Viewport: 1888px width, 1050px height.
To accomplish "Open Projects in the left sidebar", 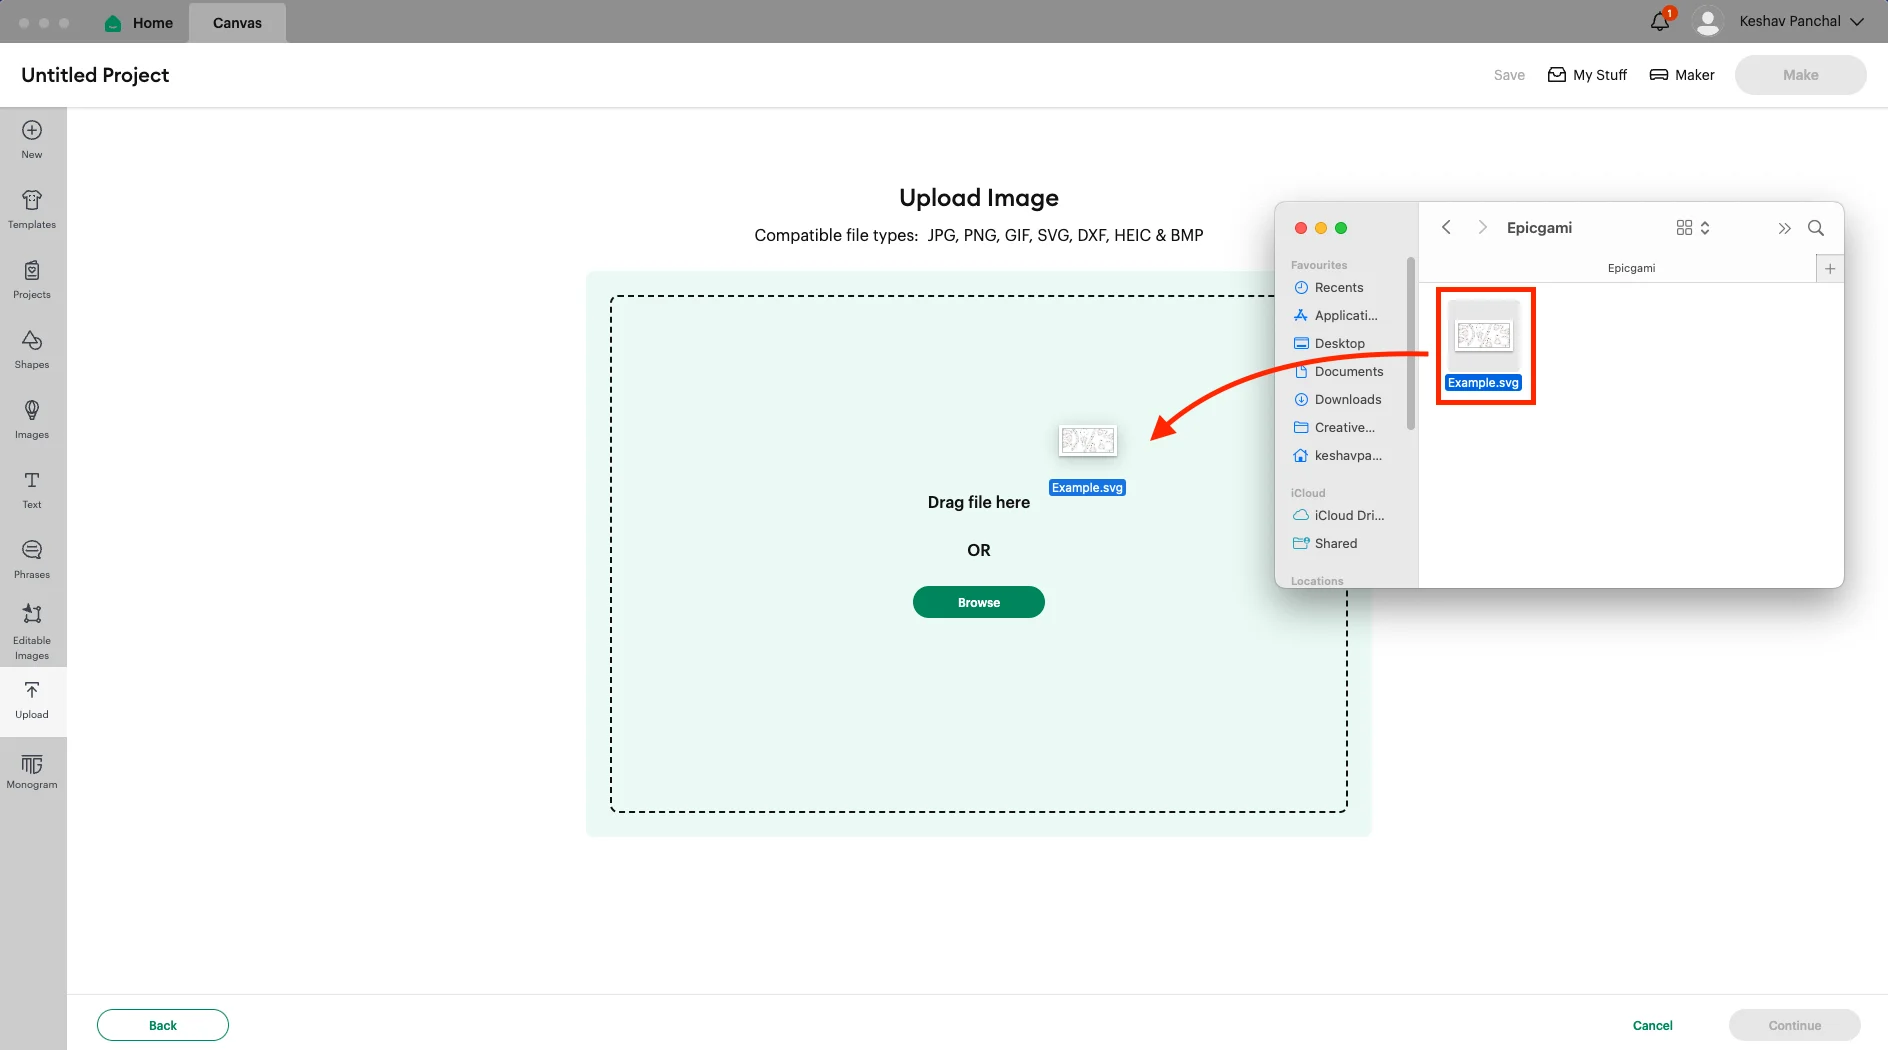I will [x=32, y=279].
